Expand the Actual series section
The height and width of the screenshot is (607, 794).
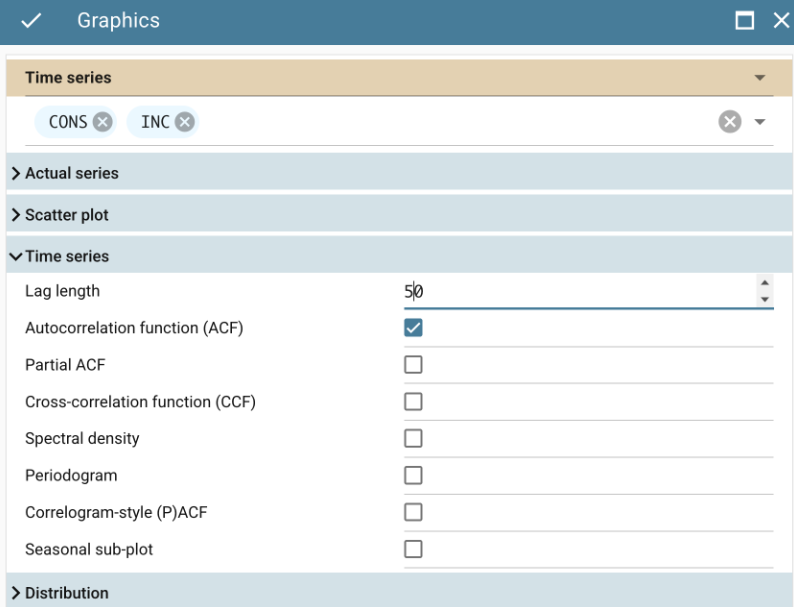coord(72,173)
